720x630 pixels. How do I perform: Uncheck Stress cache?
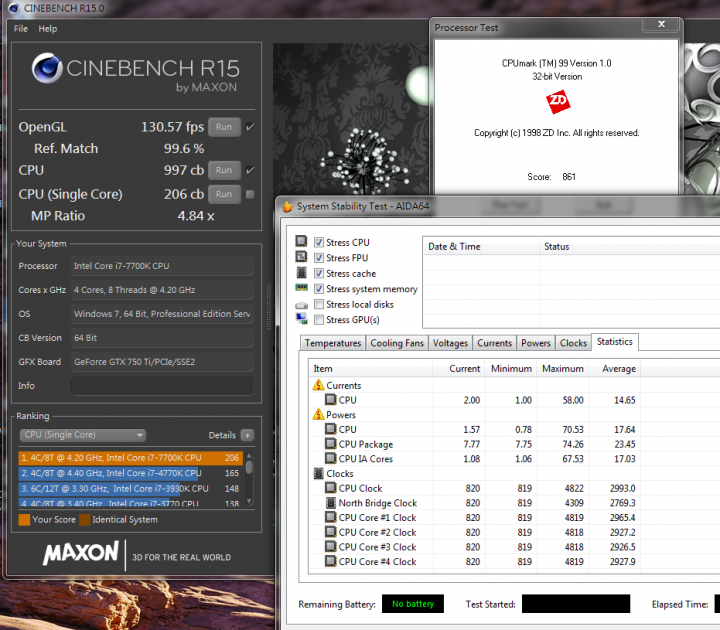coord(319,274)
